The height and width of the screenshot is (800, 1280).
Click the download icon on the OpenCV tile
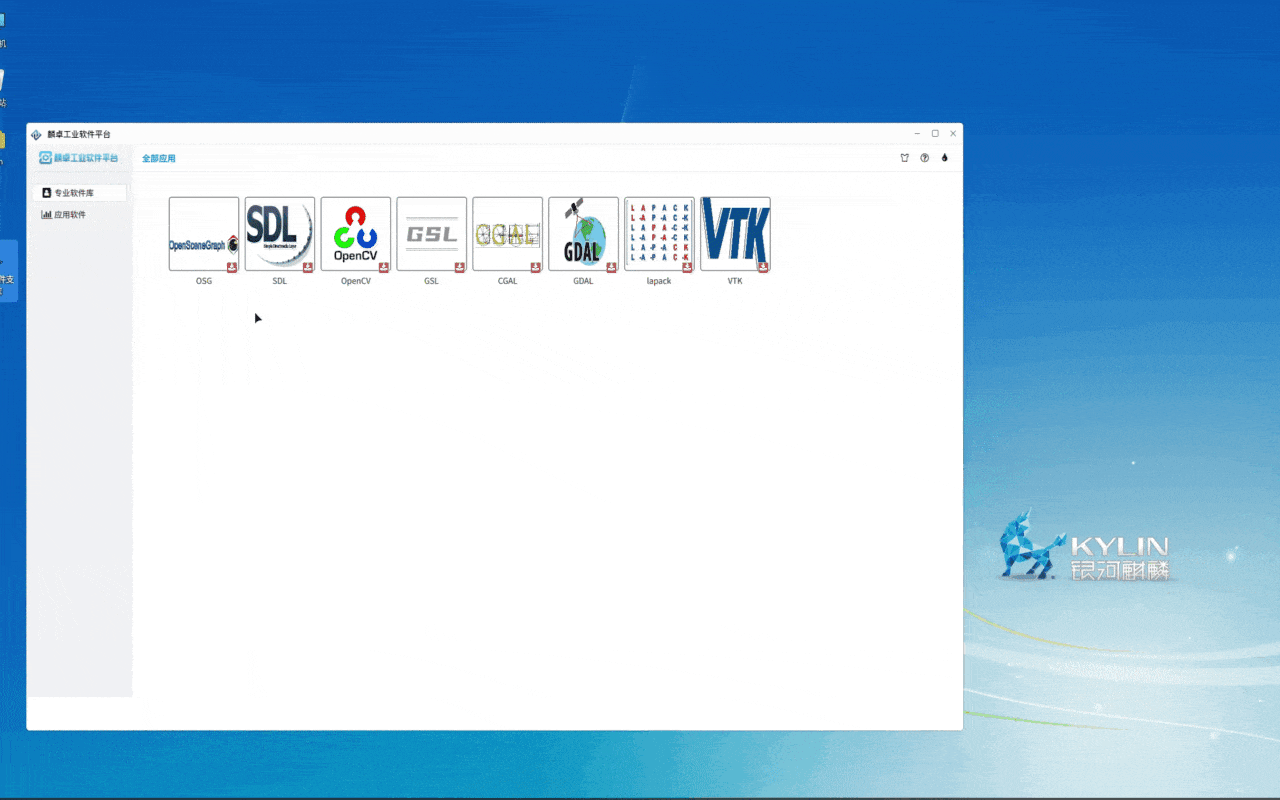point(384,267)
